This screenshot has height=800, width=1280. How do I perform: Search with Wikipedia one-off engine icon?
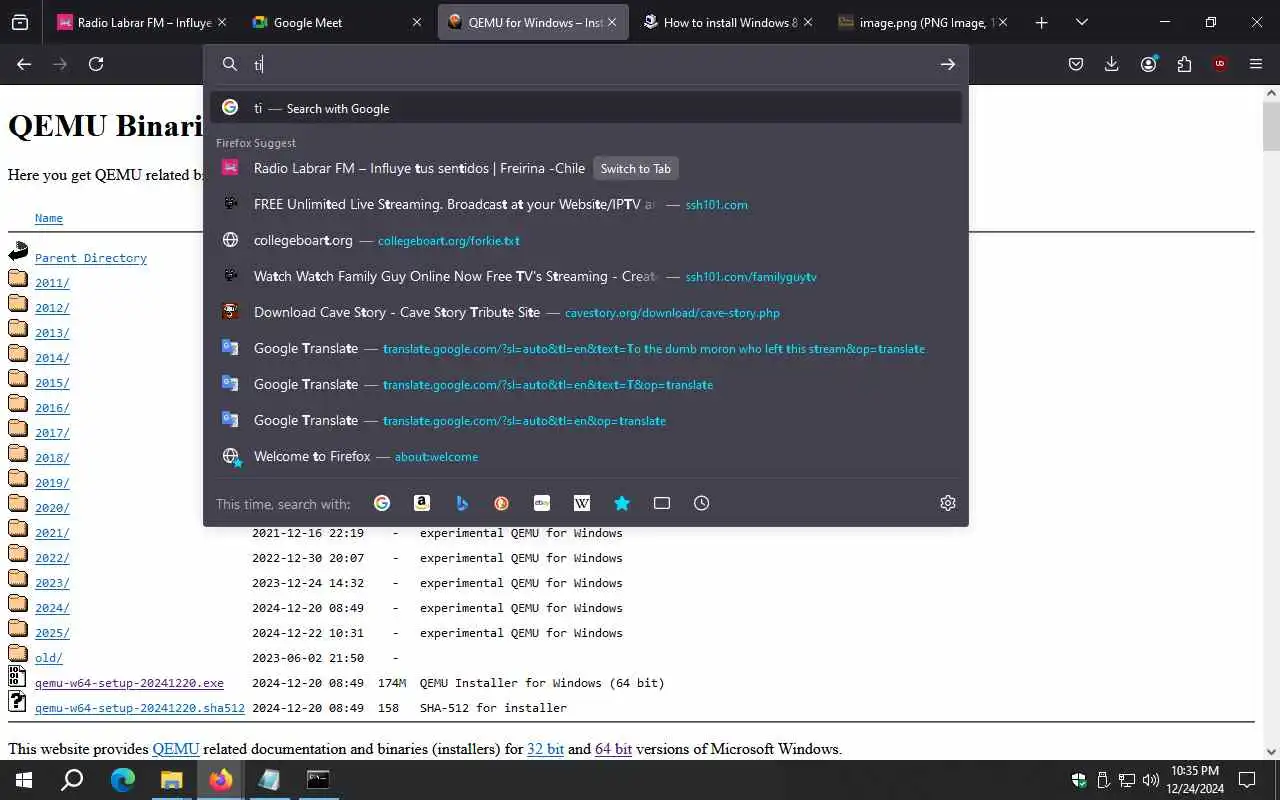pyautogui.click(x=582, y=503)
